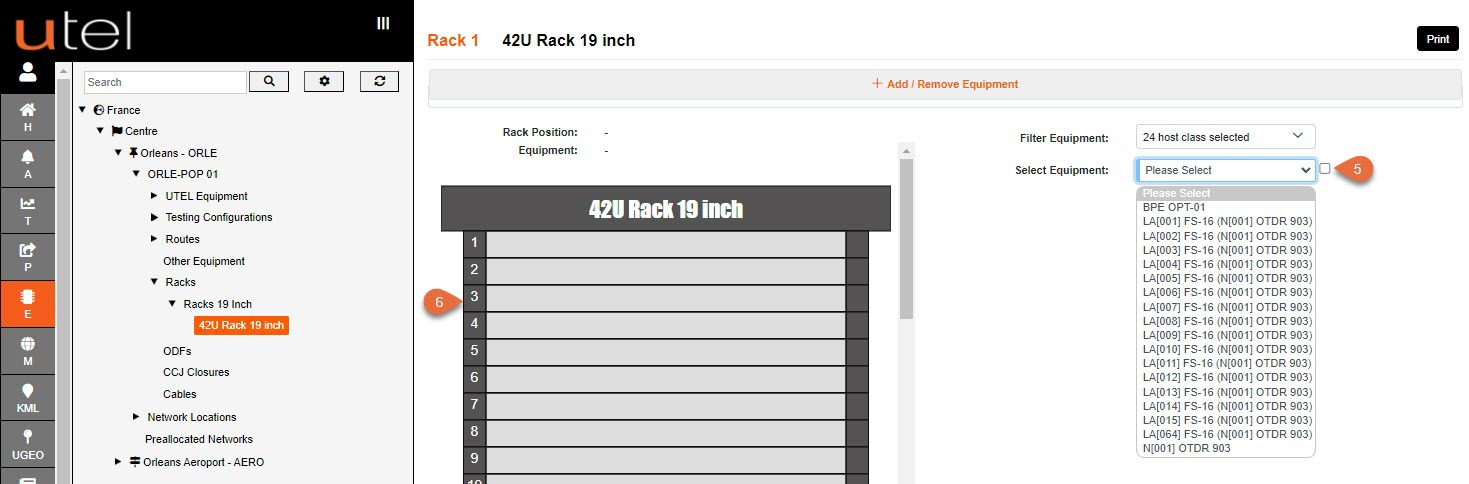Click the search magnifier button
This screenshot has height=484, width=1469.
pyautogui.click(x=268, y=81)
